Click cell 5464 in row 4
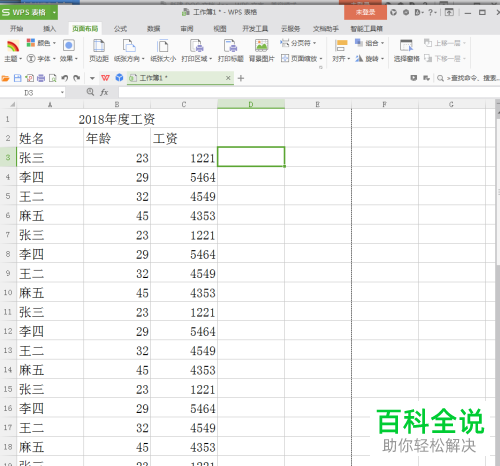Image resolution: width=500 pixels, height=466 pixels. [184, 177]
